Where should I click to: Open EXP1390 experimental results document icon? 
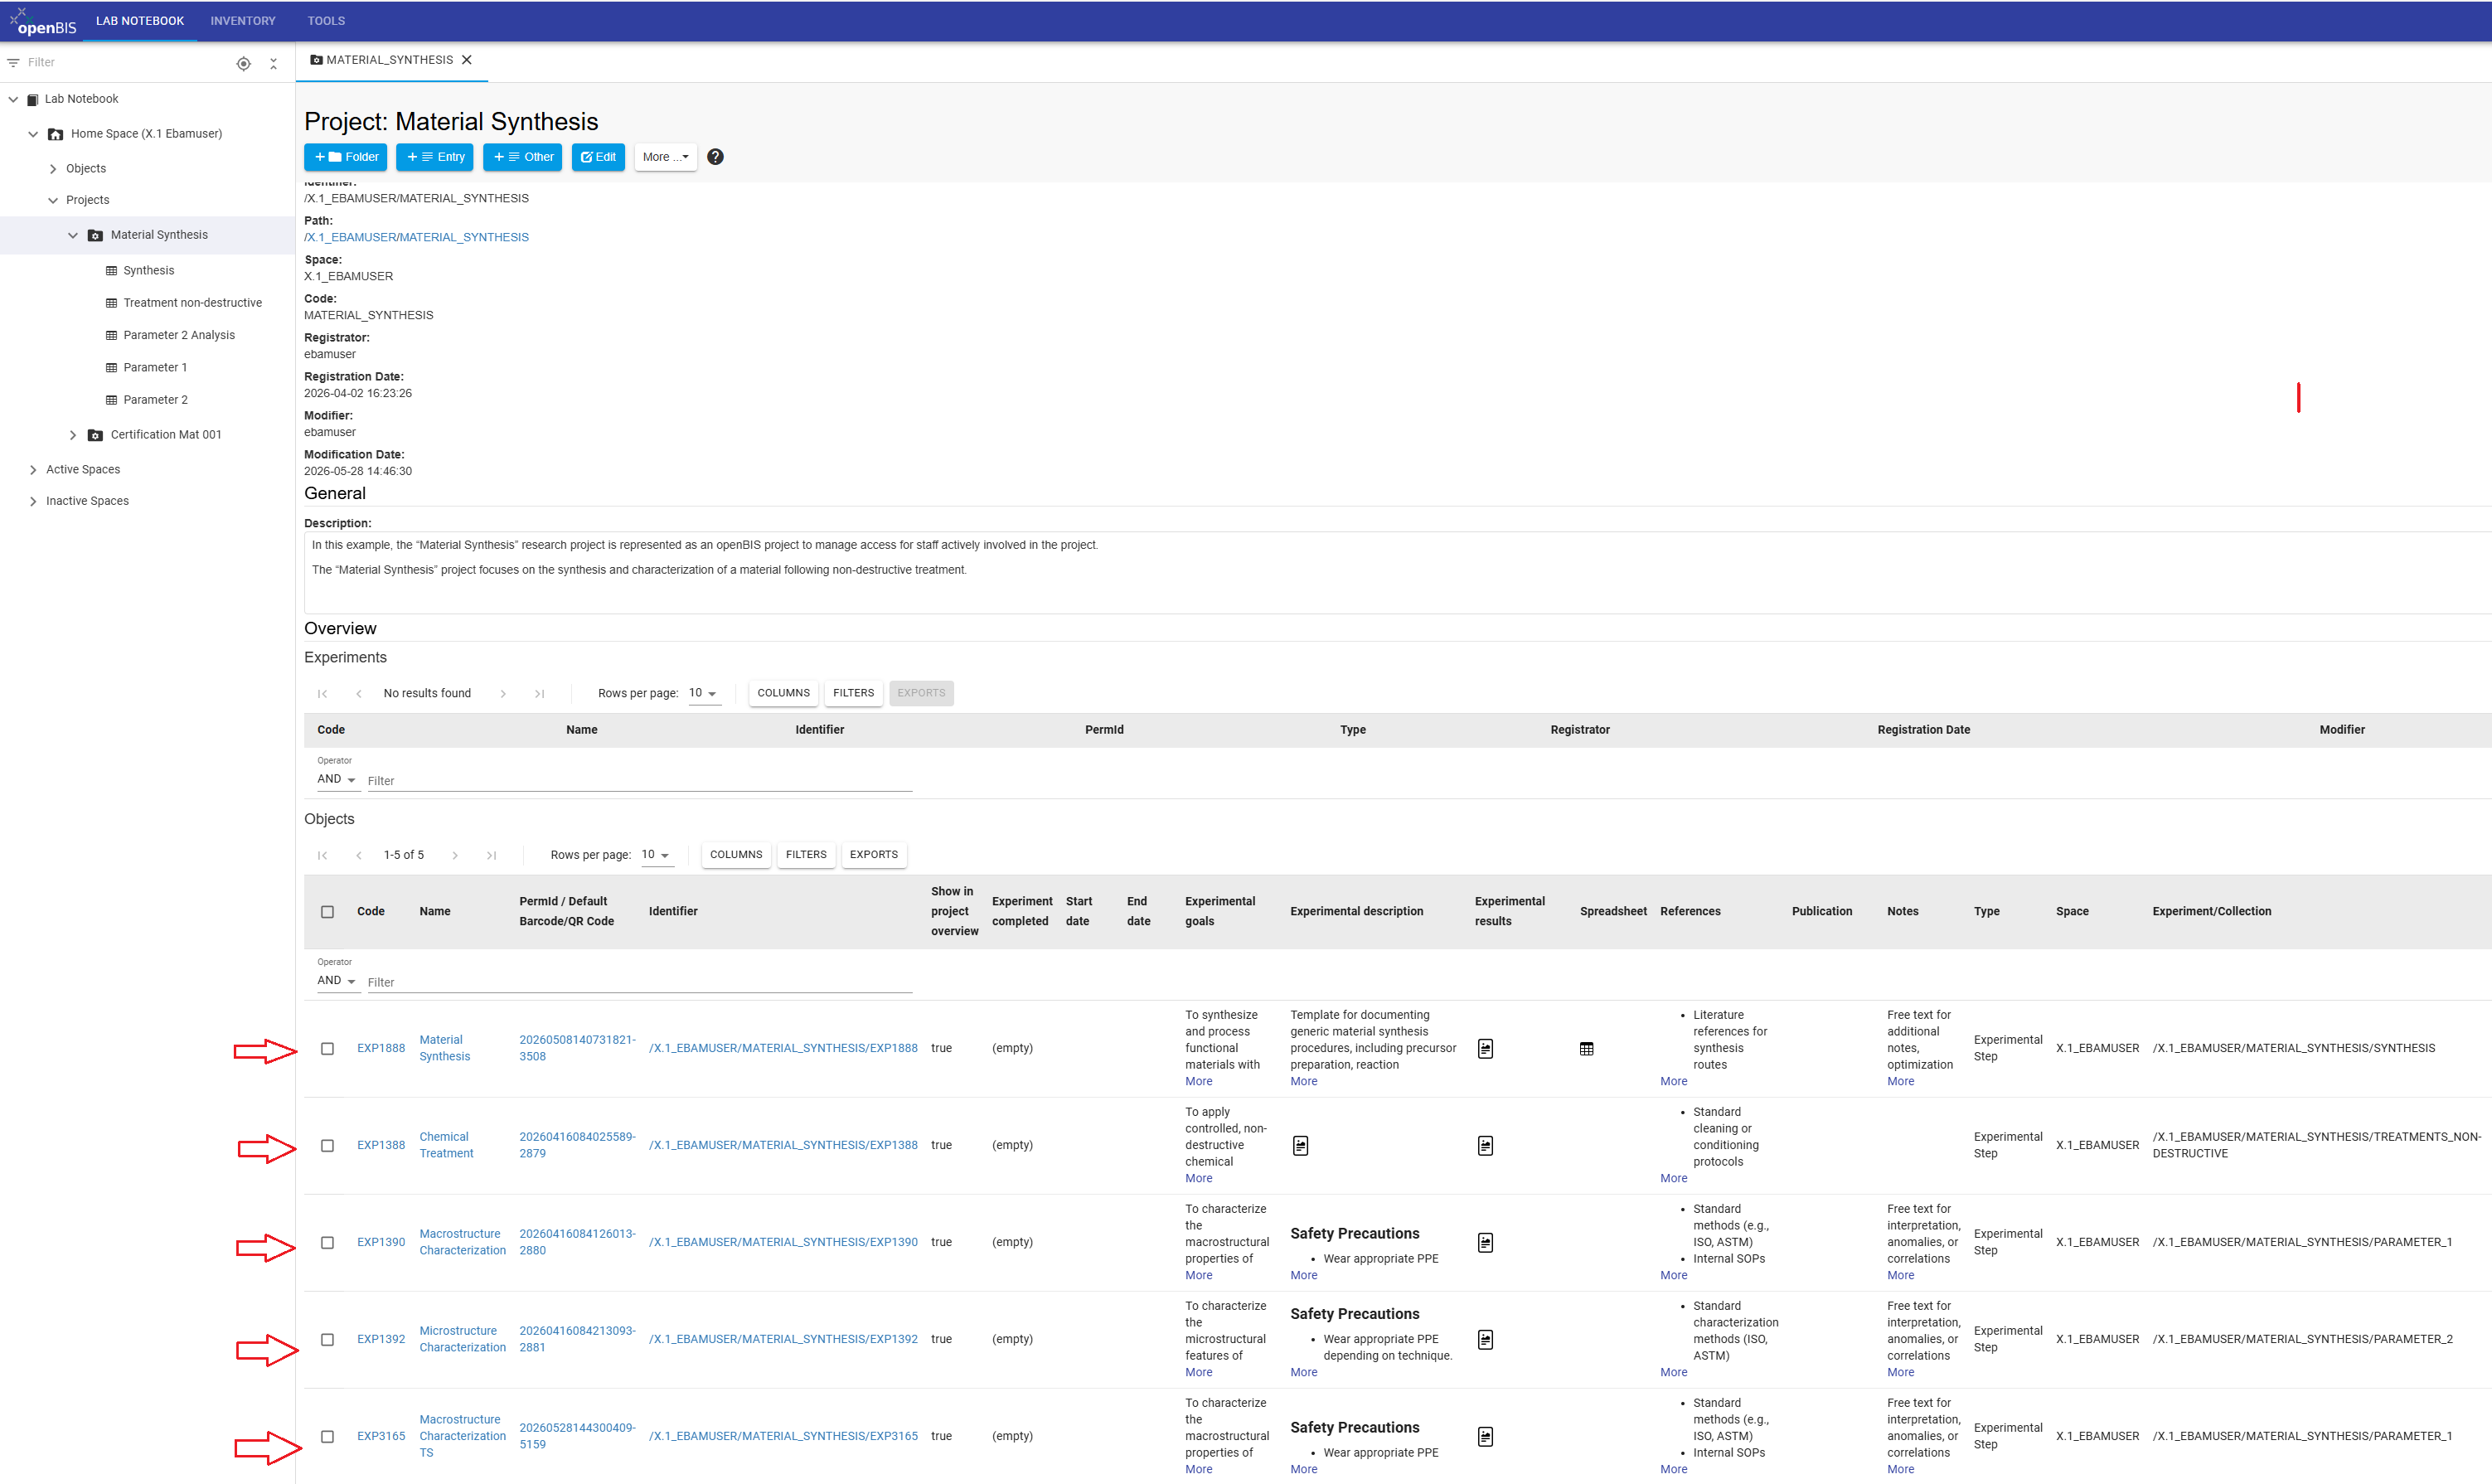(1485, 1243)
